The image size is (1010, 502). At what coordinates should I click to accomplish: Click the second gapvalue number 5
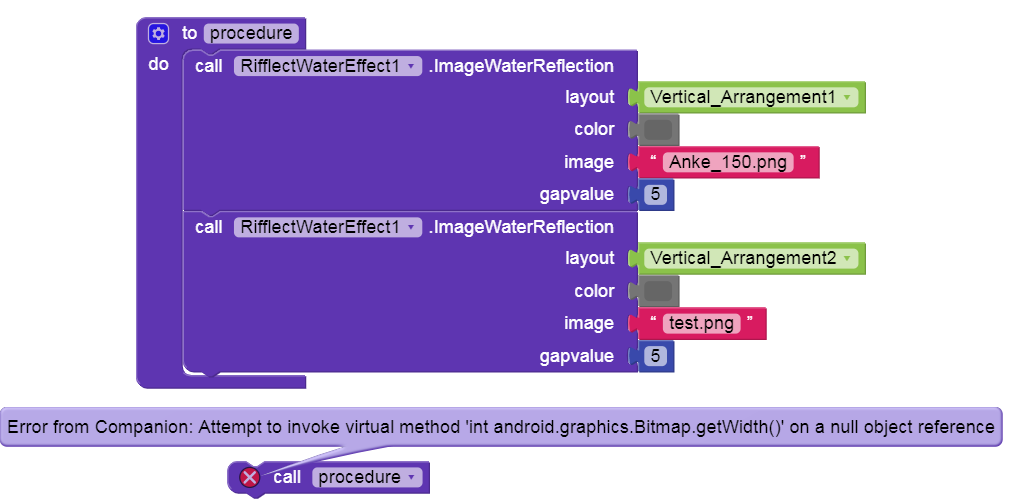pyautogui.click(x=656, y=355)
